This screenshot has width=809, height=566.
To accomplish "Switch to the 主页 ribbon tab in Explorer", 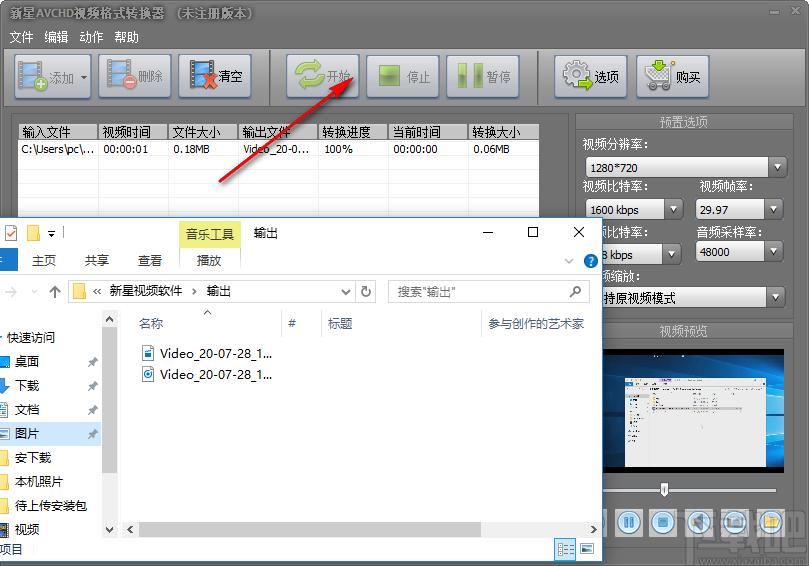I will 44,261.
